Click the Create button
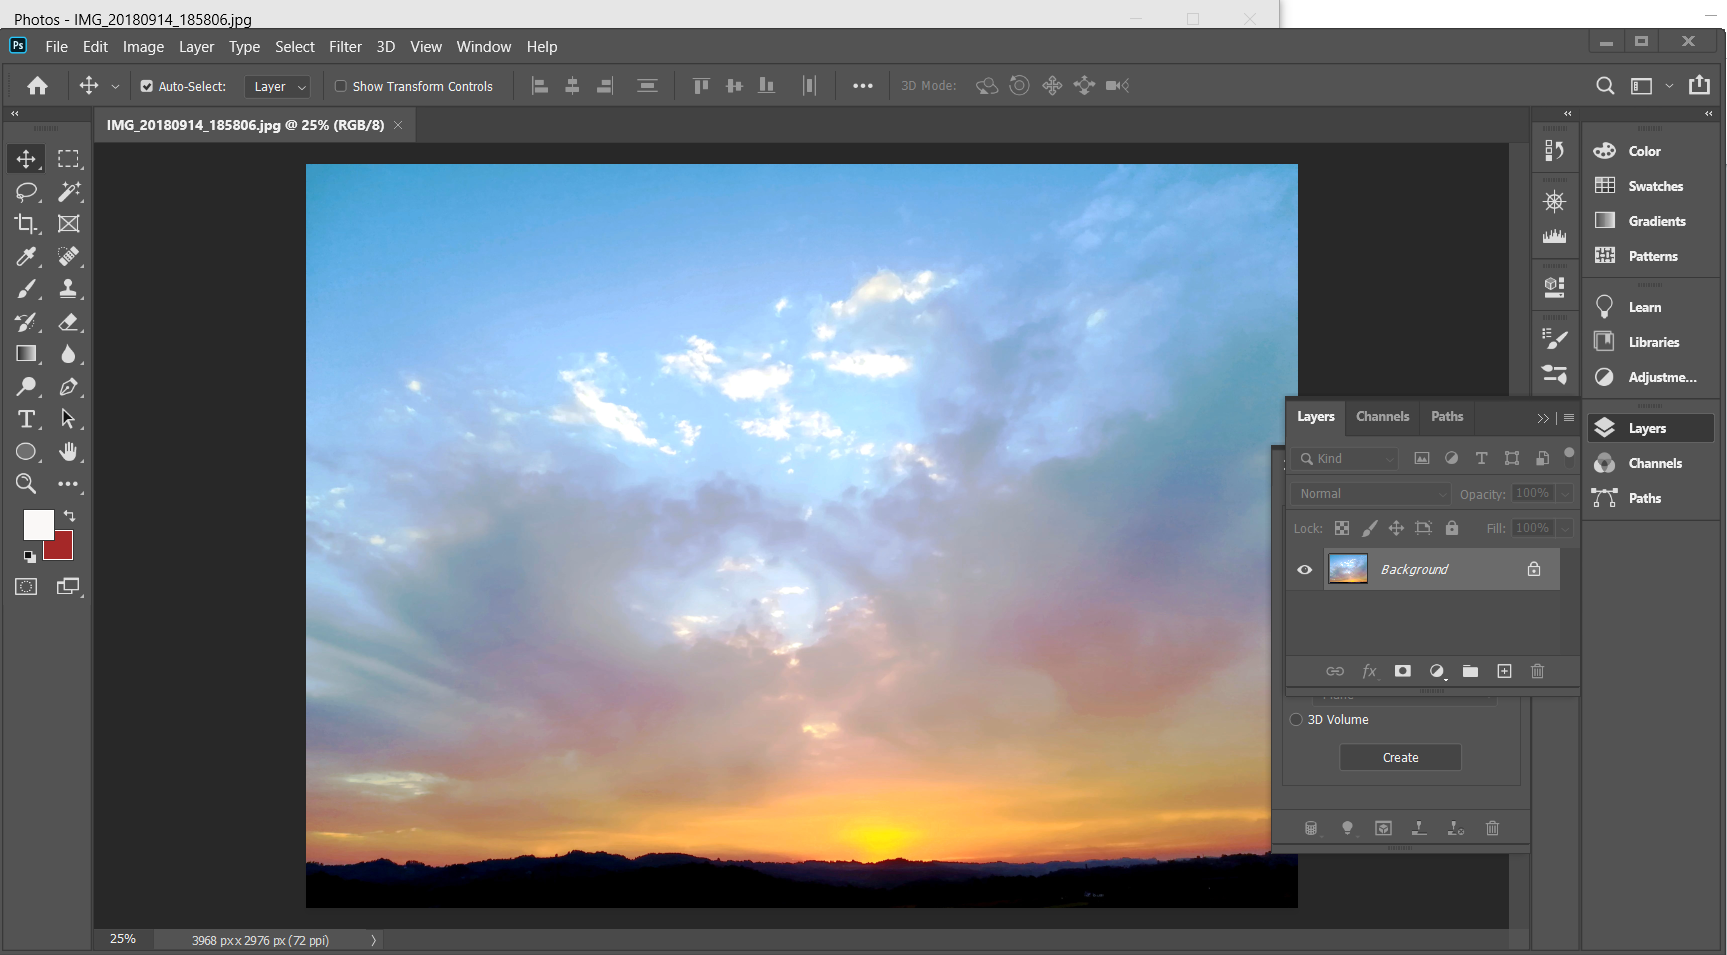The width and height of the screenshot is (1727, 955). tap(1400, 758)
